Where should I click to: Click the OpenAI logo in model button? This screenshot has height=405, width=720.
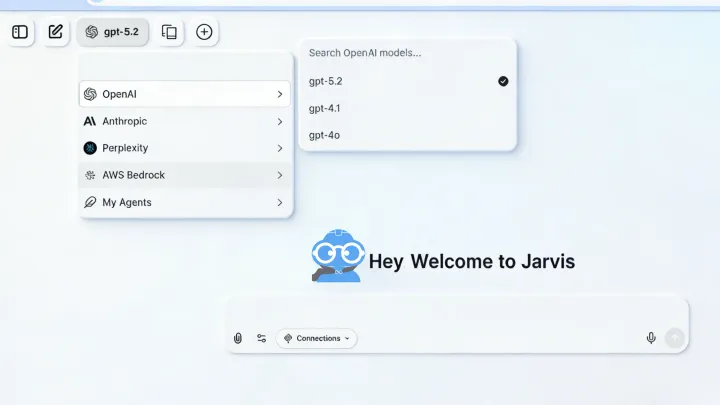(x=92, y=32)
